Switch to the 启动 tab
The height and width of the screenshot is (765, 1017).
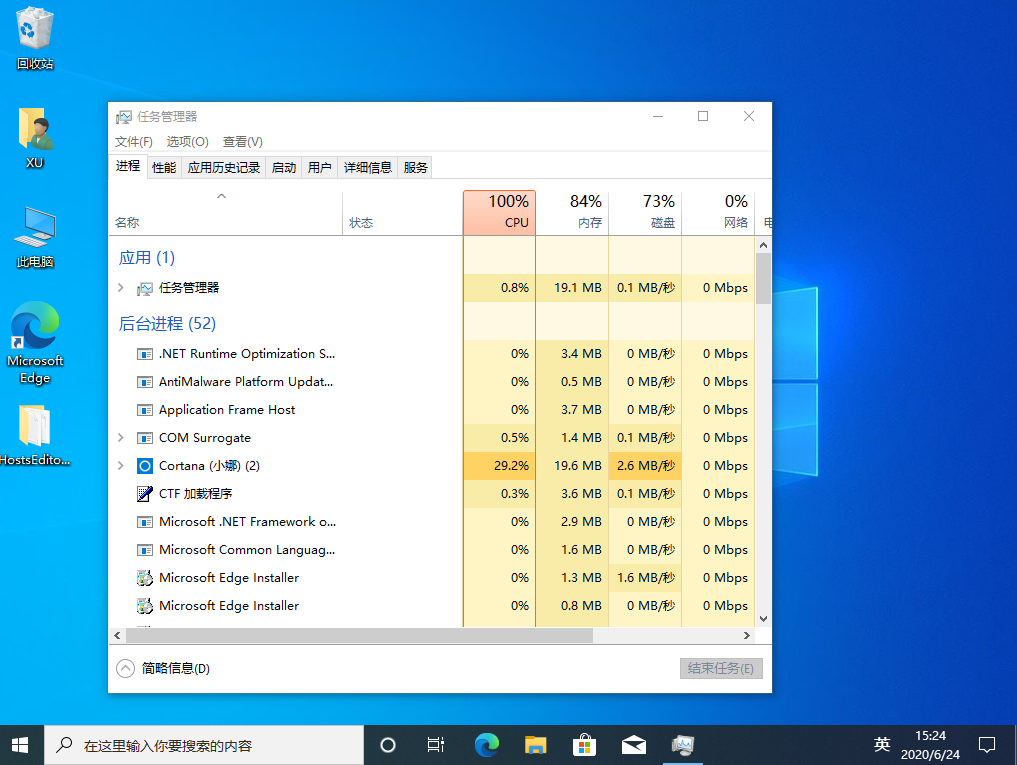click(283, 167)
